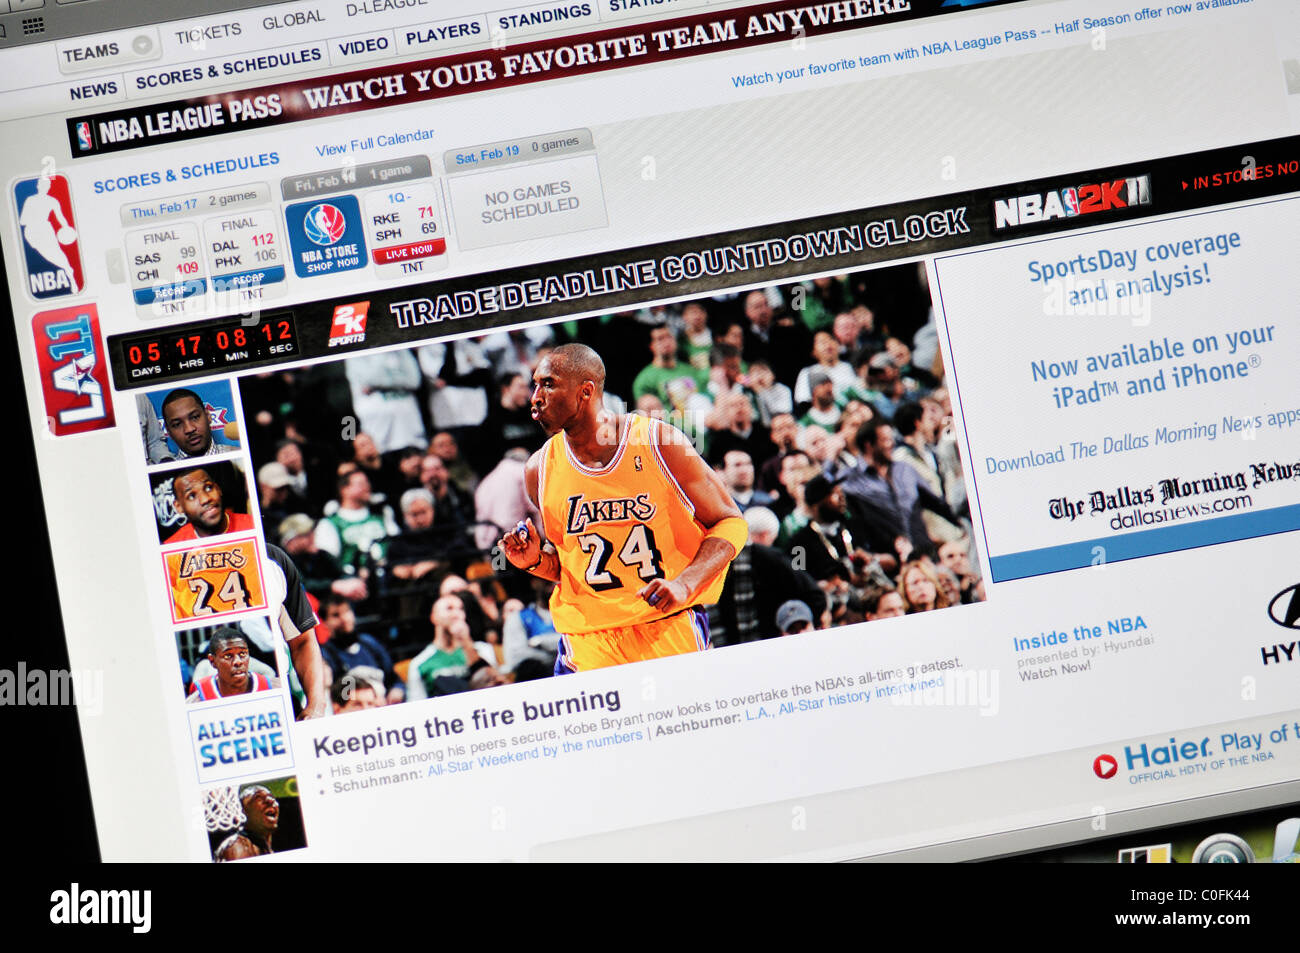The width and height of the screenshot is (1300, 953).
Task: Open the Teams dropdown arrow
Action: [x=143, y=45]
